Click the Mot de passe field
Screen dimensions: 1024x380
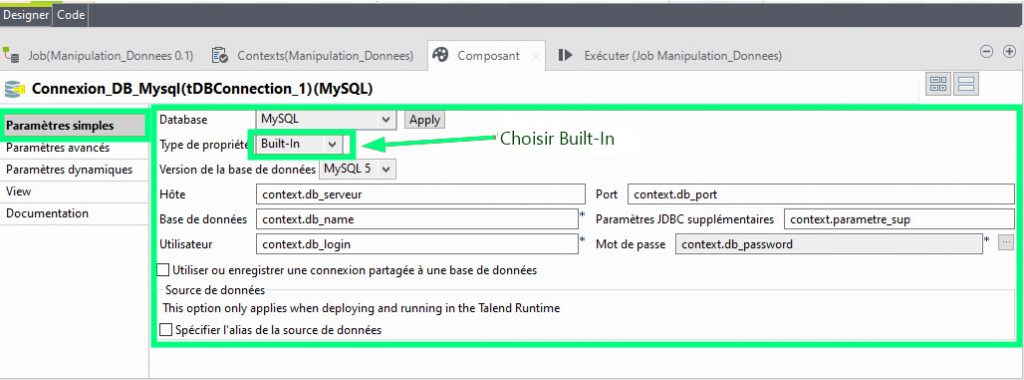(828, 244)
